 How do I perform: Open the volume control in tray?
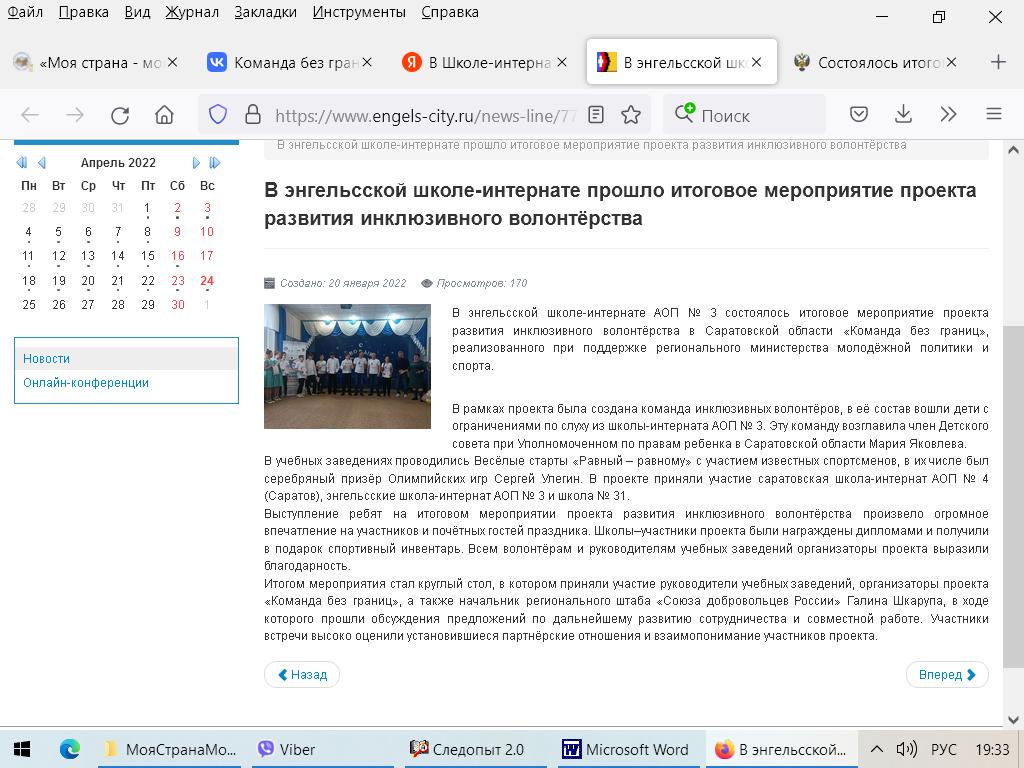click(906, 749)
